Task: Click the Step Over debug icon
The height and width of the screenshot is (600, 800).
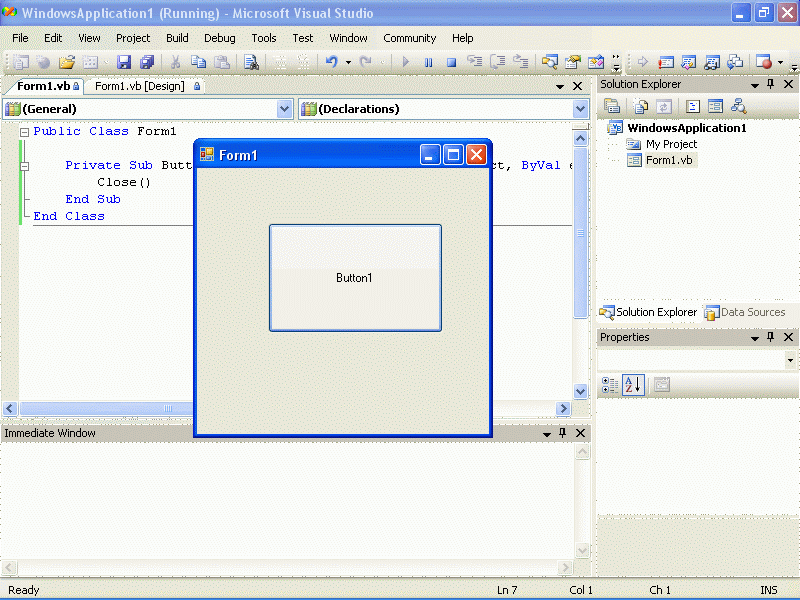Action: [498, 62]
